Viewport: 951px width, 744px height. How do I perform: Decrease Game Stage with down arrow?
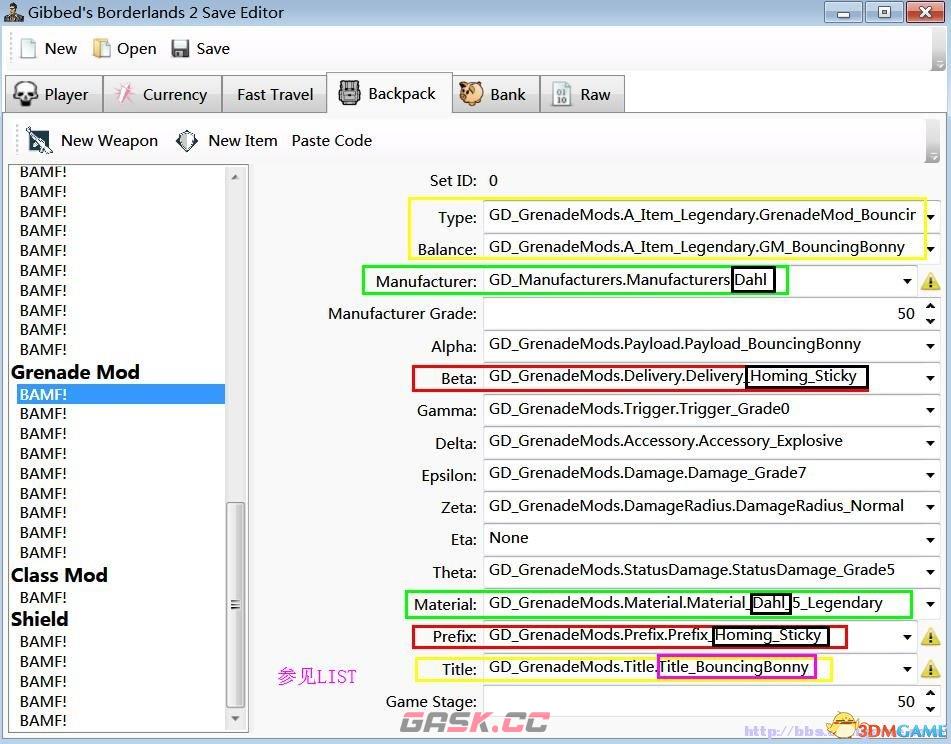tap(930, 708)
